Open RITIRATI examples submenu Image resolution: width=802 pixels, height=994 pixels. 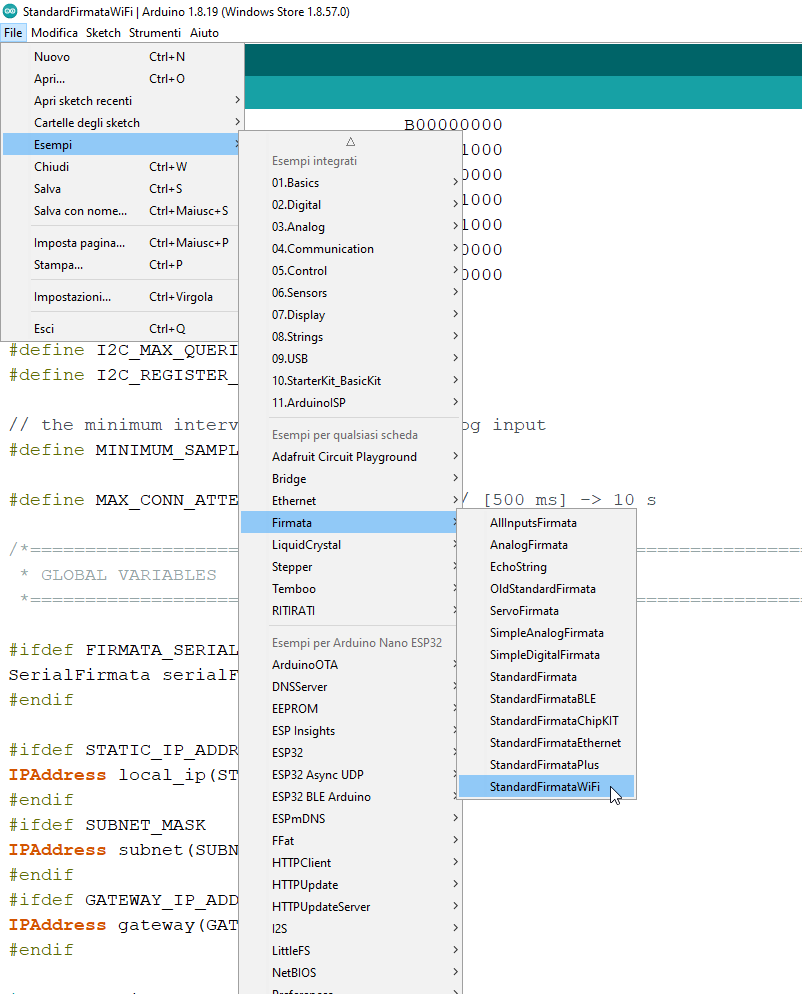pos(351,610)
